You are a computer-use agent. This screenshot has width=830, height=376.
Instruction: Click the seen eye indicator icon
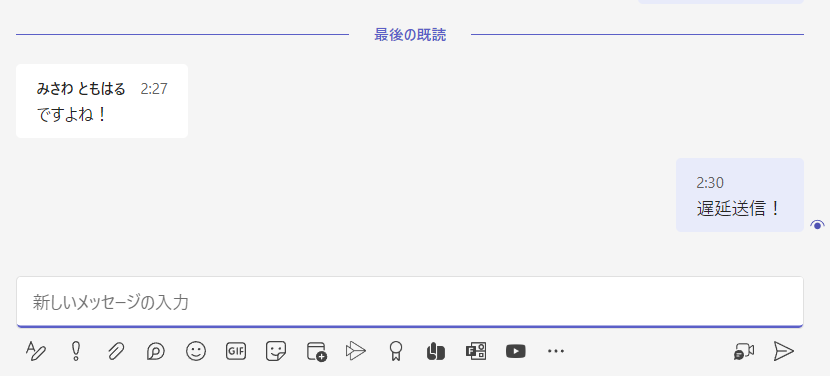[817, 225]
